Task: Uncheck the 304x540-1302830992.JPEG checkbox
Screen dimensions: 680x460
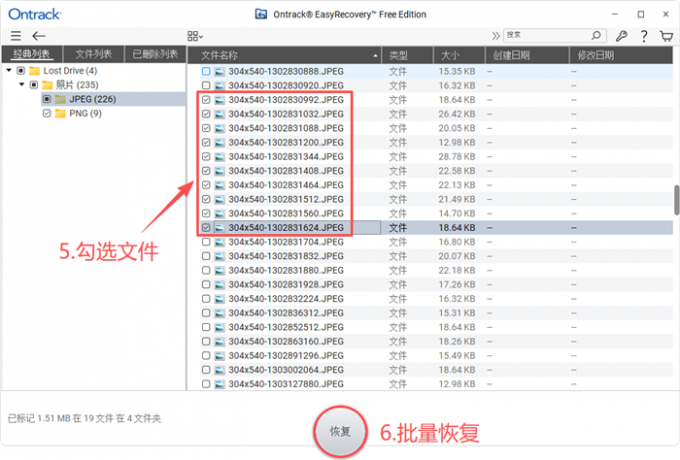Action: pos(206,100)
